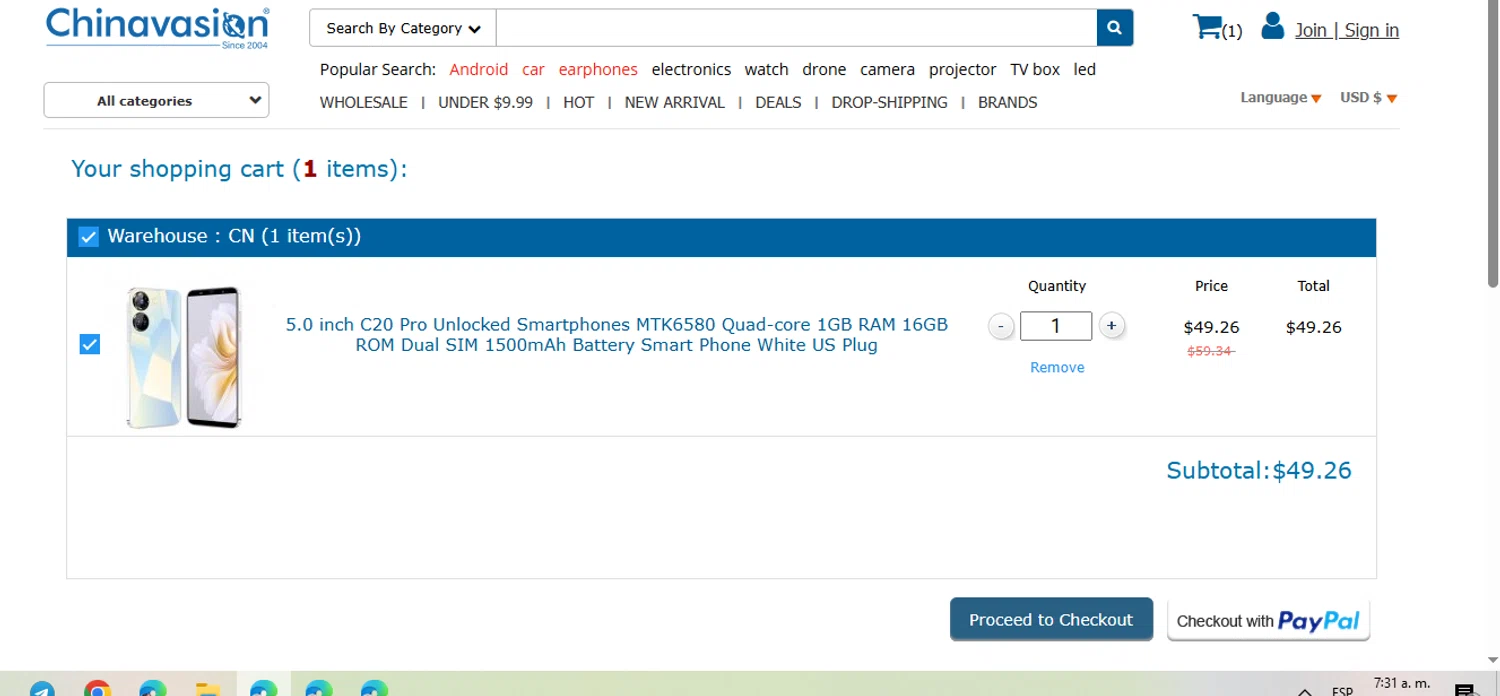The image size is (1500, 696).
Task: Remove the smartphone from cart
Action: (x=1057, y=367)
